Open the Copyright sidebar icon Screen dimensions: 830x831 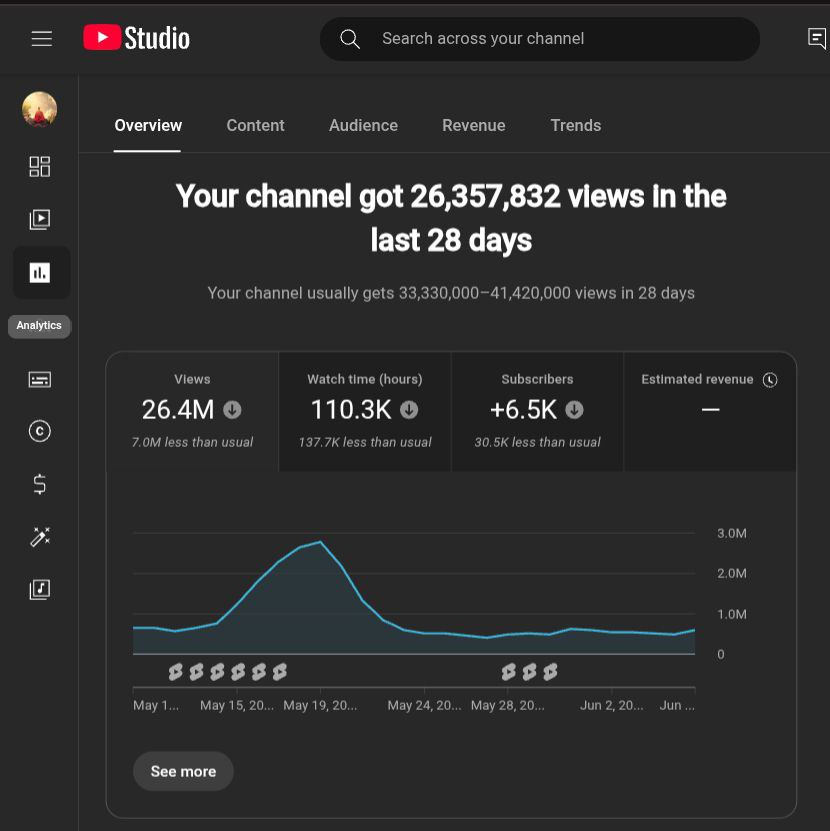40,431
